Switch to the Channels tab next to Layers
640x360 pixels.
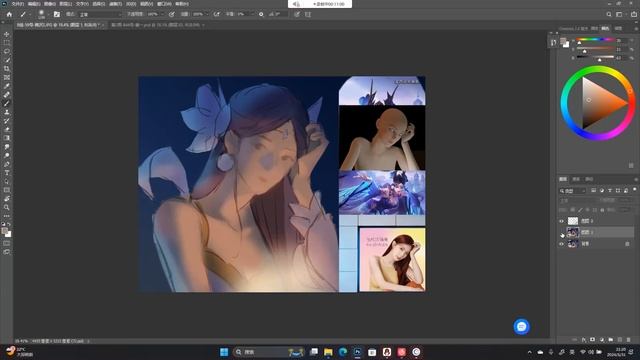pos(576,179)
